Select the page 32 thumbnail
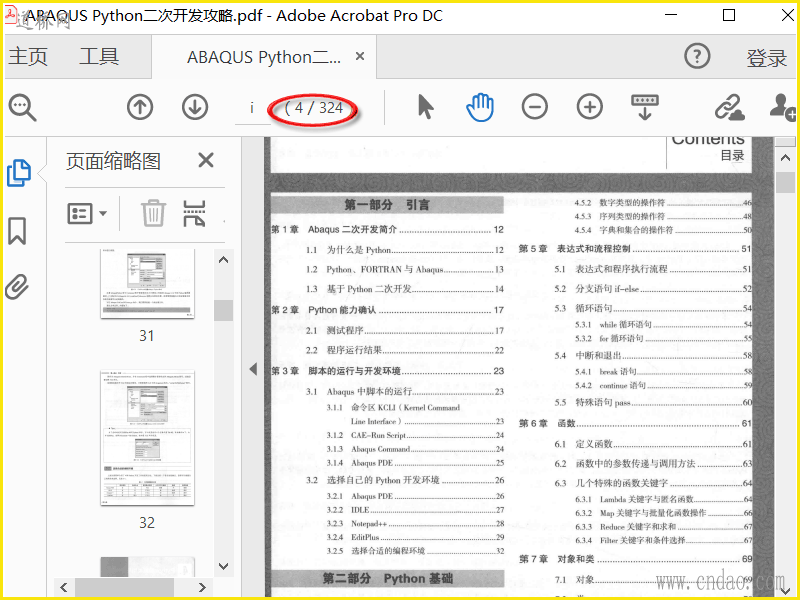The image size is (800, 600). click(147, 438)
